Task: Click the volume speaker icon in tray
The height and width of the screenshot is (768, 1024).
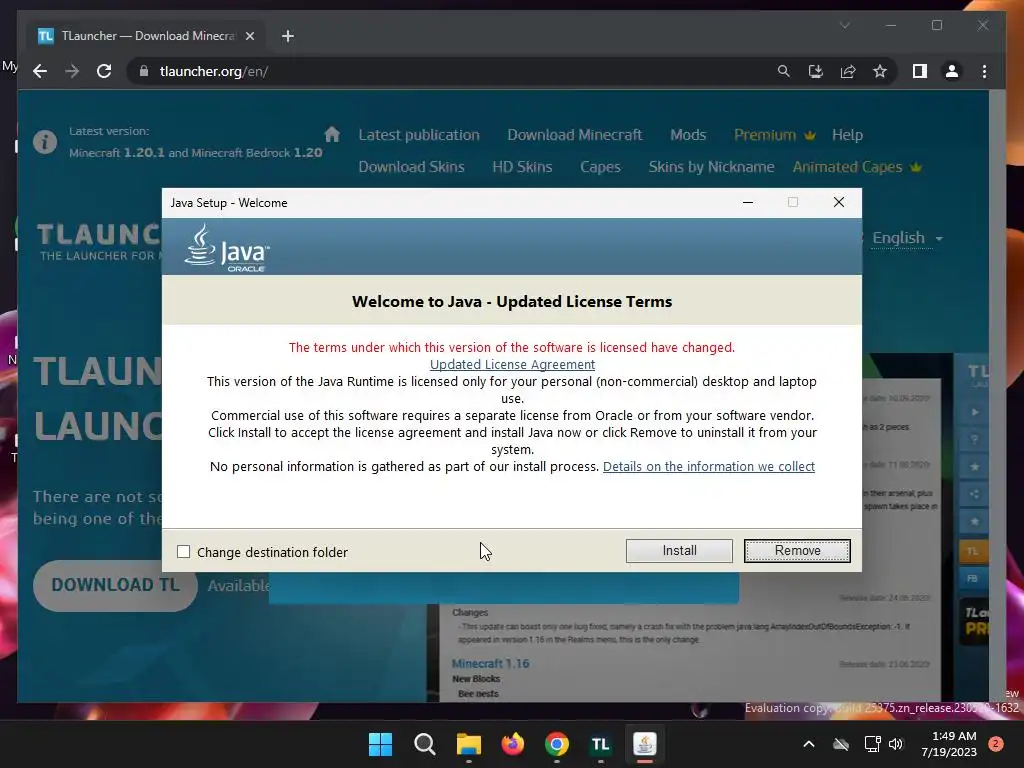Action: pyautogui.click(x=896, y=744)
